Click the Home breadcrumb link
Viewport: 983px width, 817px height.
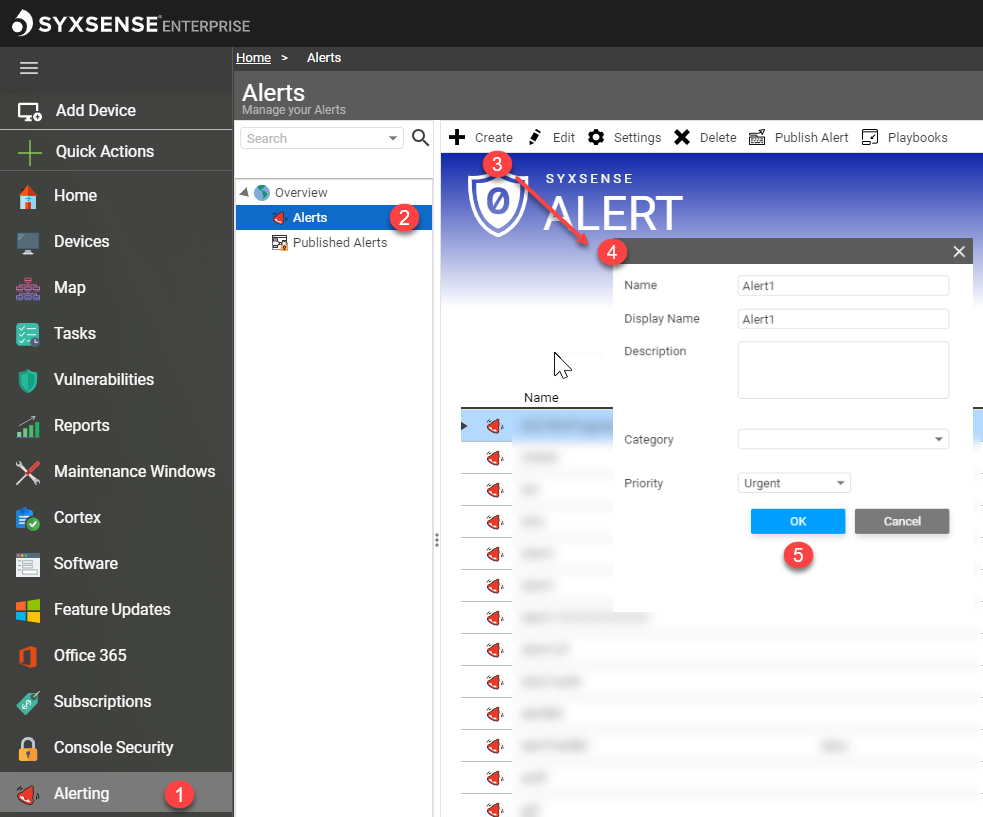[x=253, y=58]
